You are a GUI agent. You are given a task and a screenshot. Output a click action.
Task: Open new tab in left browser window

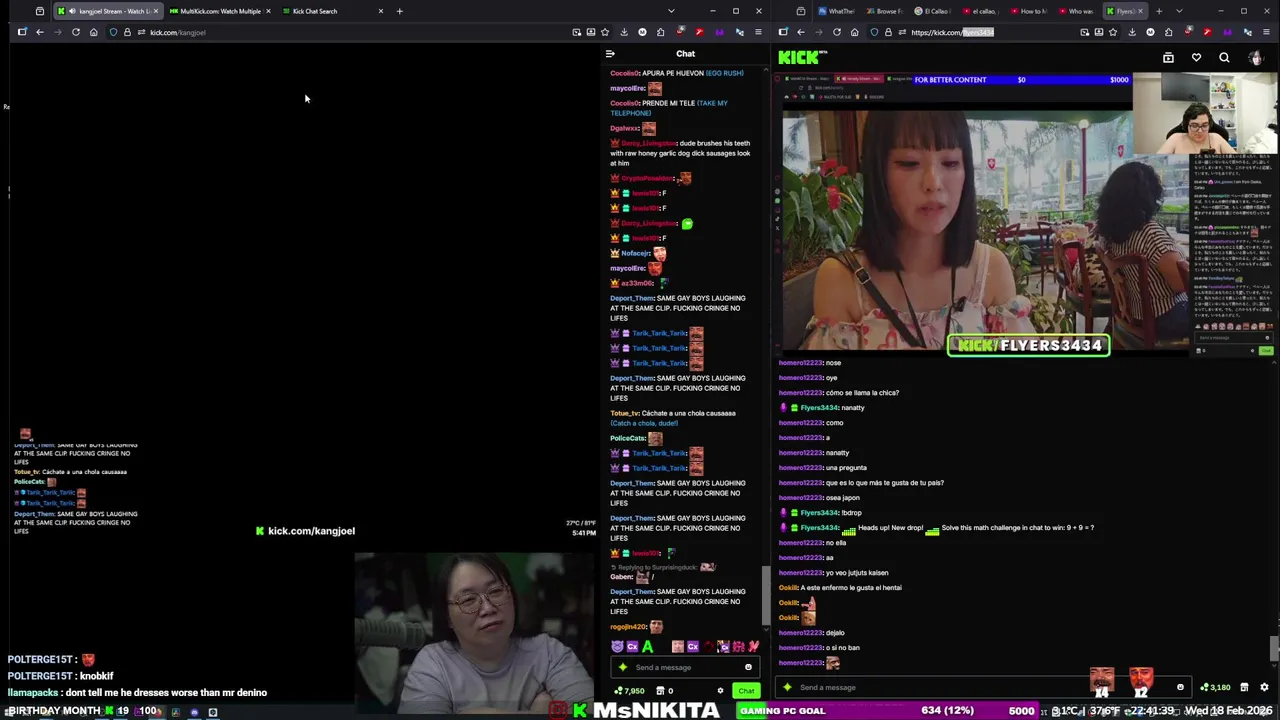point(399,11)
